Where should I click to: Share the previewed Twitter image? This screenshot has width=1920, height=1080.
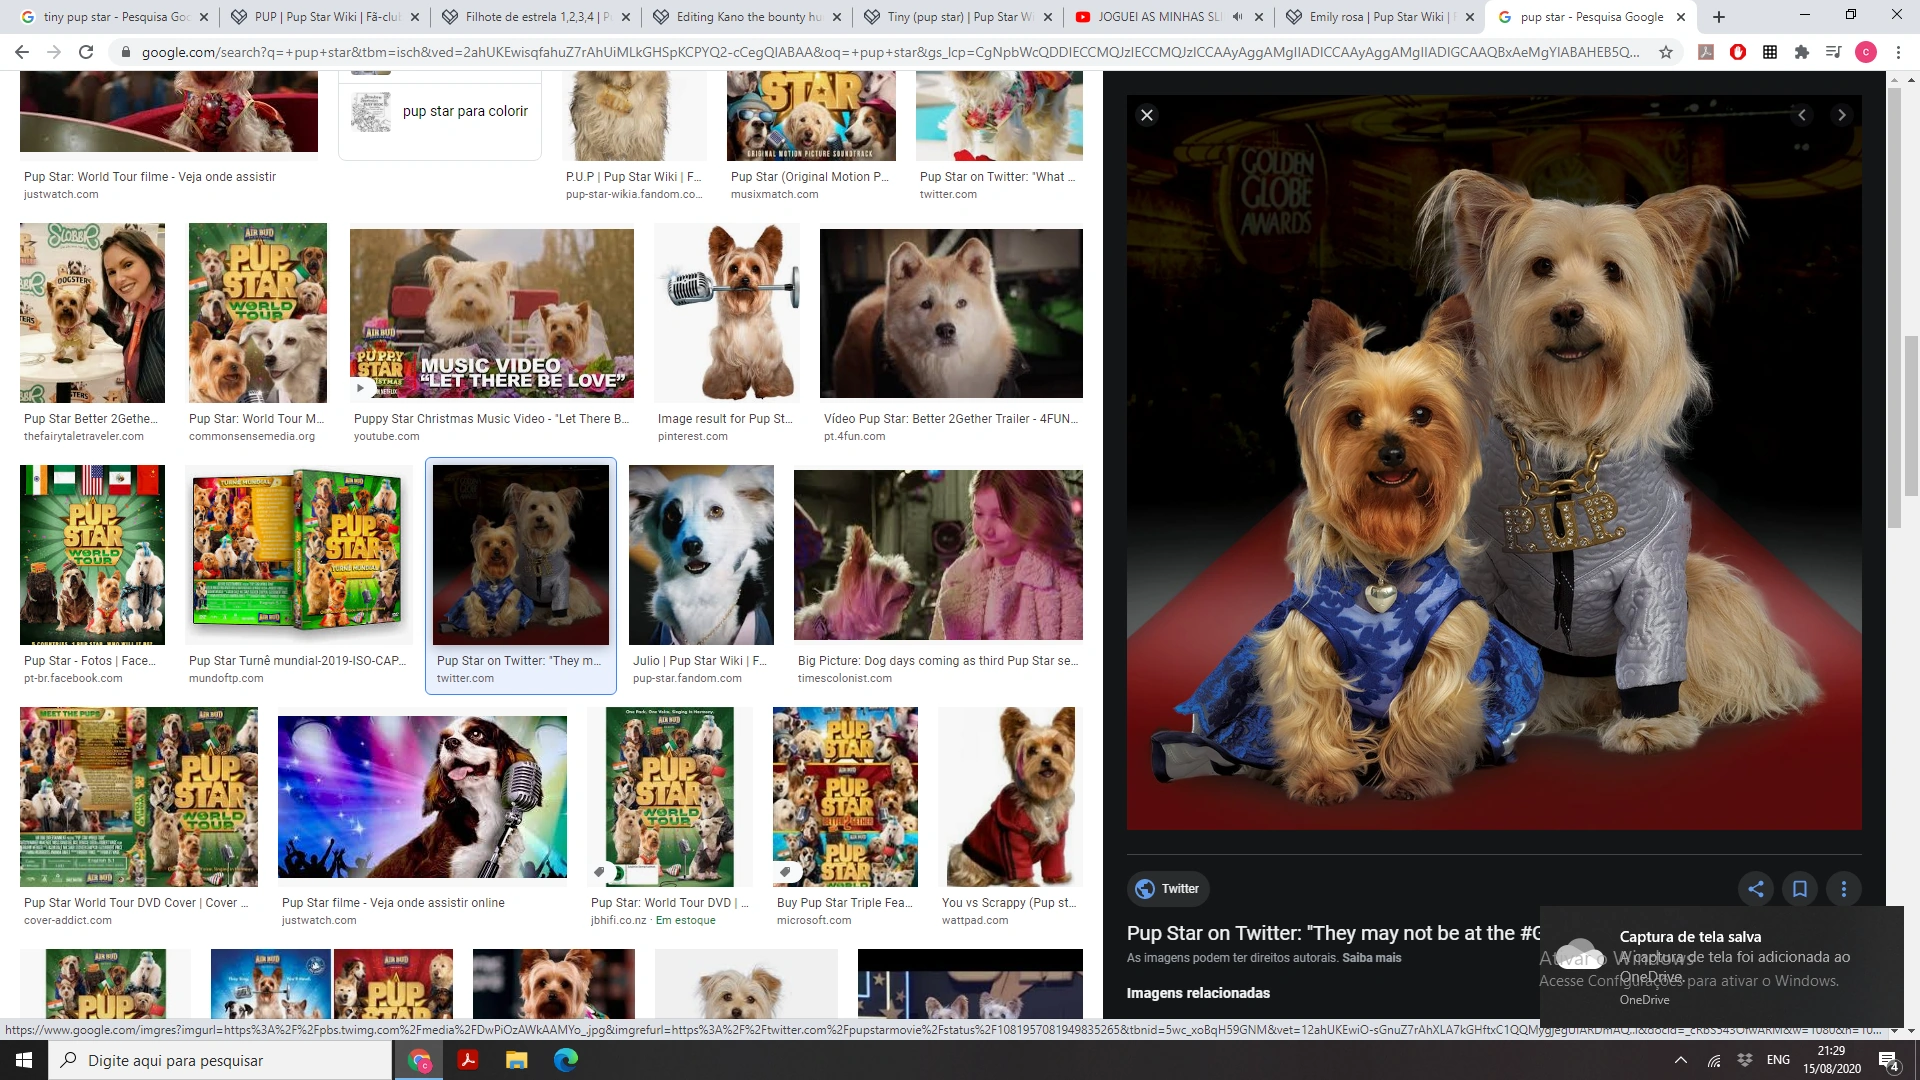[x=1755, y=888]
